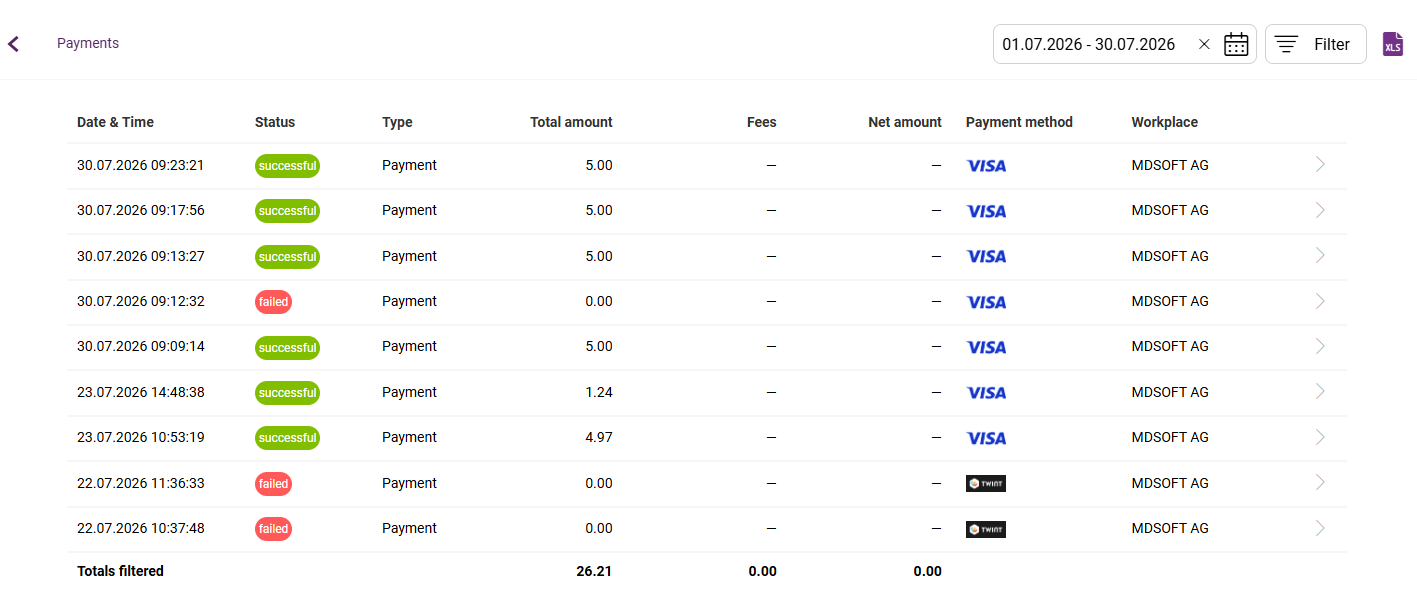The width and height of the screenshot is (1417, 604).
Task: Expand details of 30.07.2026 09:23:21 payment
Action: pos(1320,164)
